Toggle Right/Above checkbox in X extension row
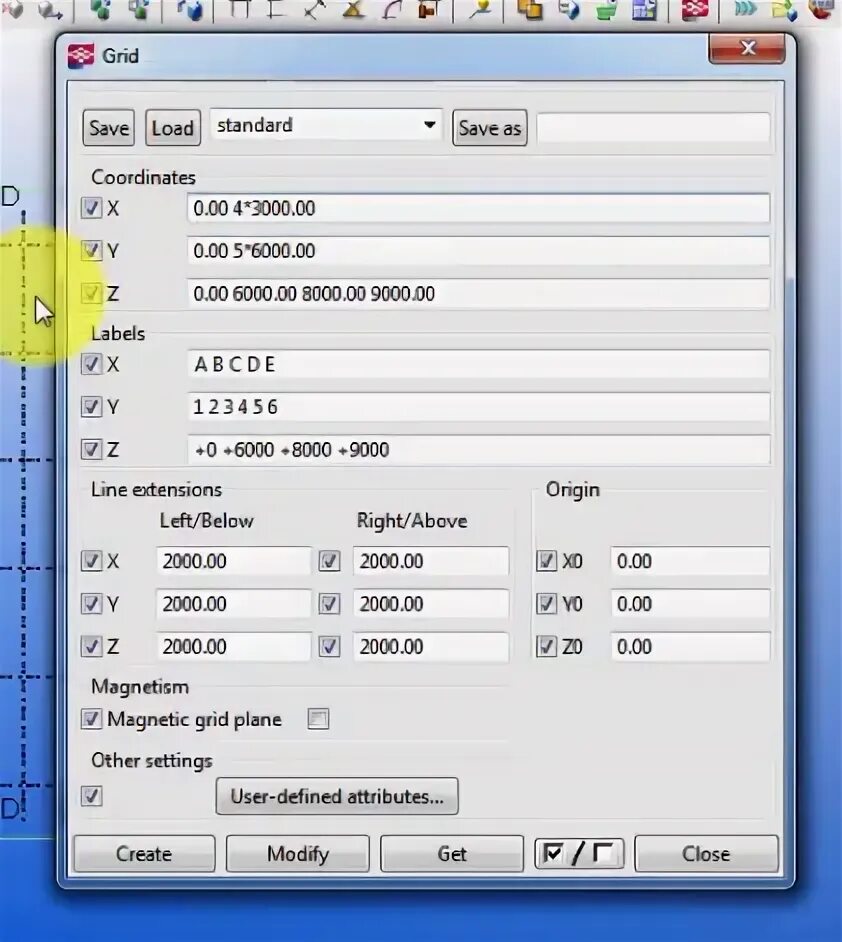The image size is (842, 942). click(x=329, y=561)
